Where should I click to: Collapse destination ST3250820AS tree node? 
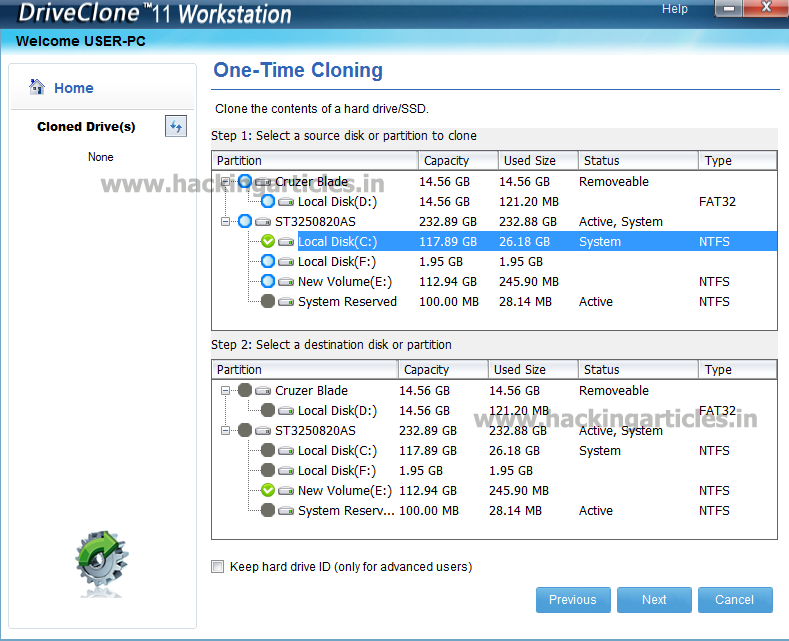click(x=225, y=431)
